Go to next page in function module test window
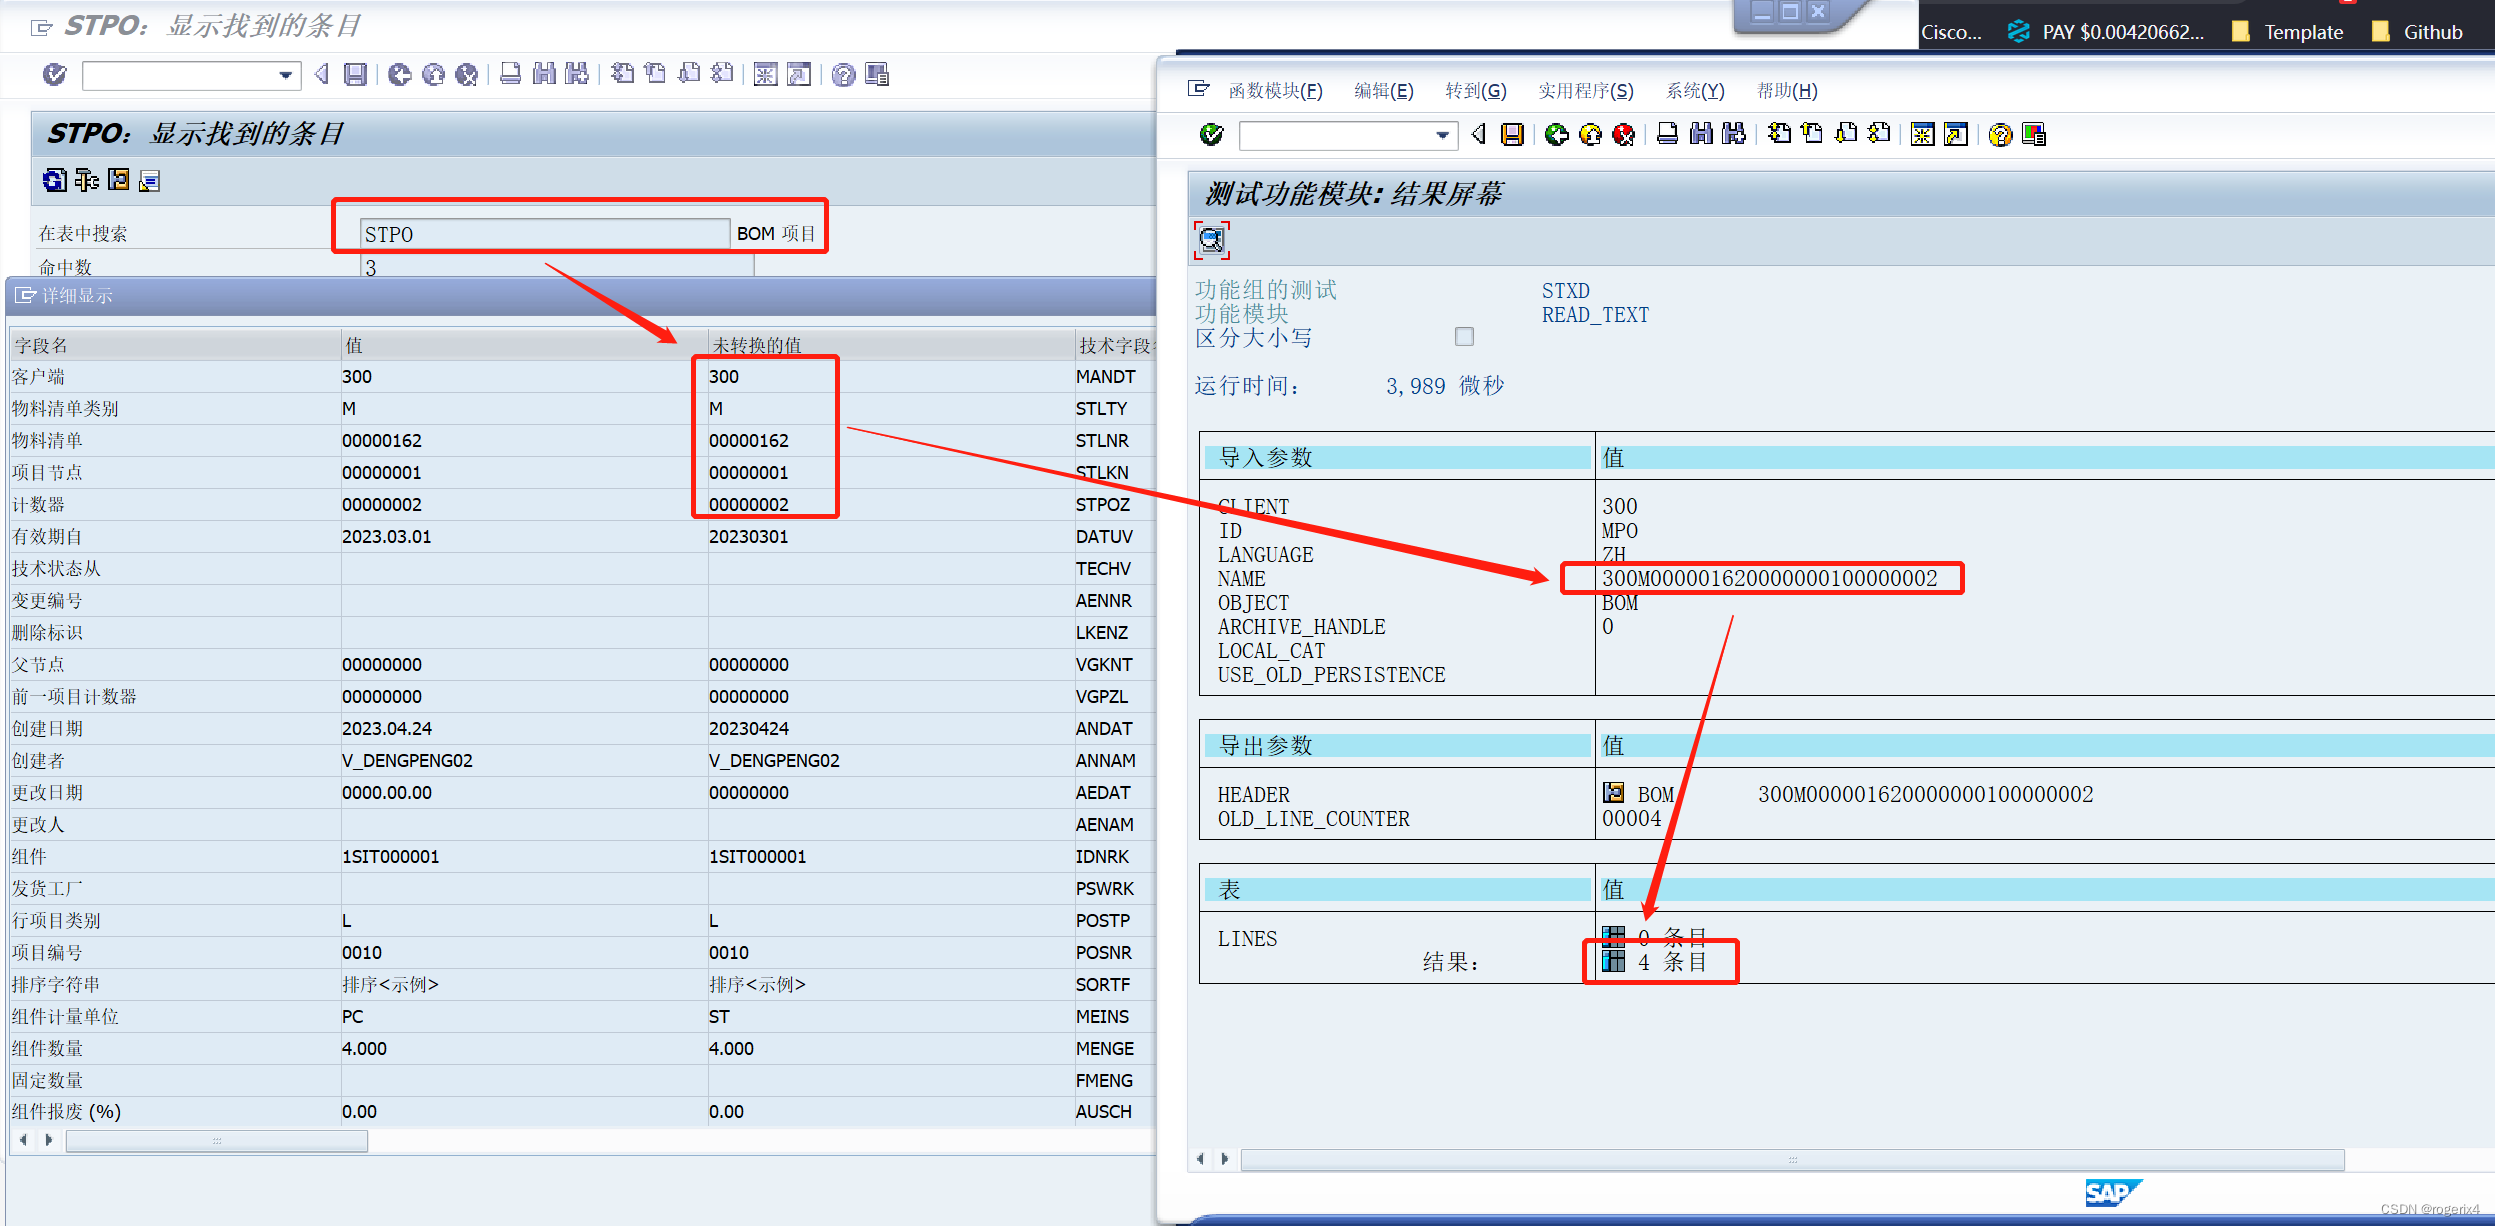This screenshot has width=2495, height=1226. 1846,134
